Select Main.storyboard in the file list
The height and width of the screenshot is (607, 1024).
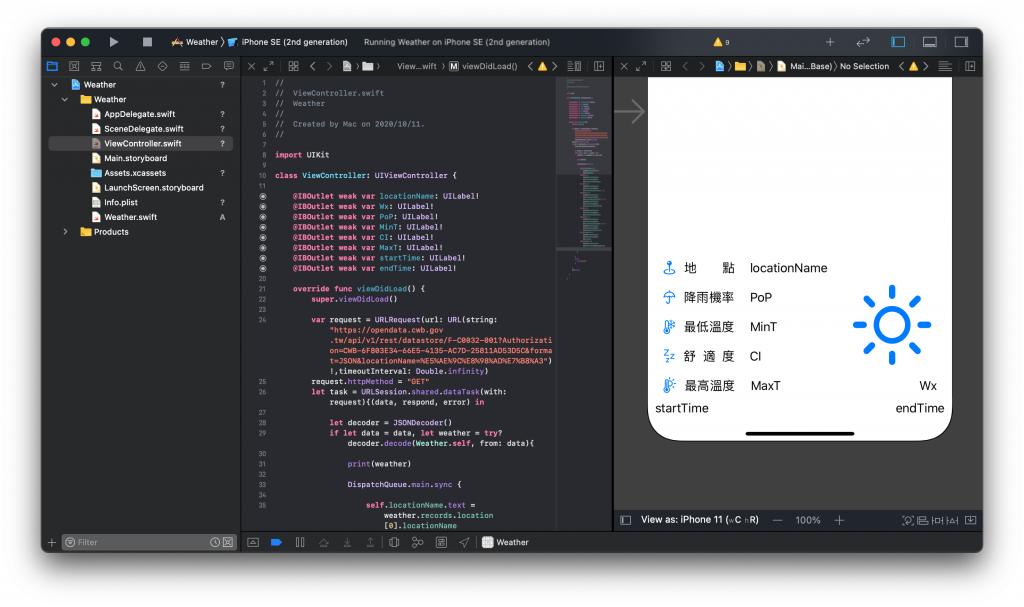(135, 158)
